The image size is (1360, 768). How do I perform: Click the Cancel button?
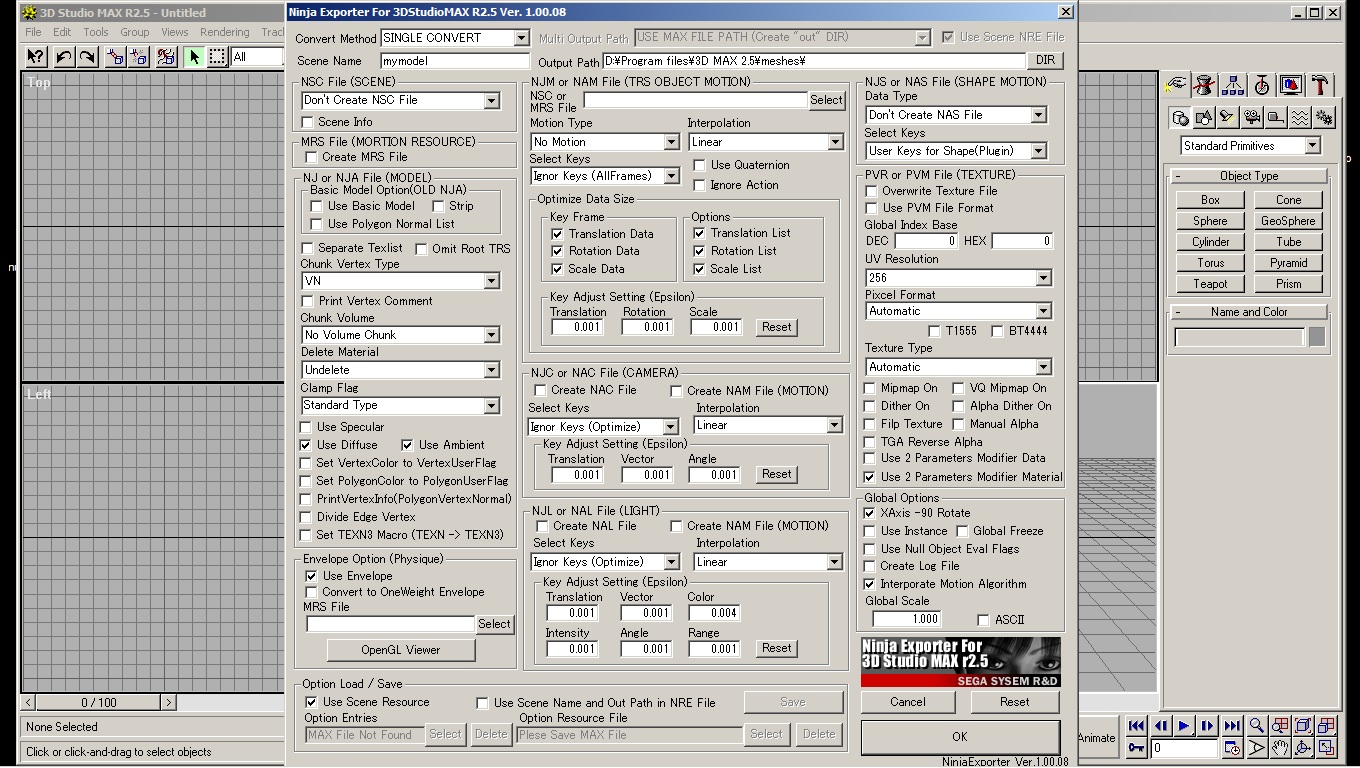click(x=908, y=702)
